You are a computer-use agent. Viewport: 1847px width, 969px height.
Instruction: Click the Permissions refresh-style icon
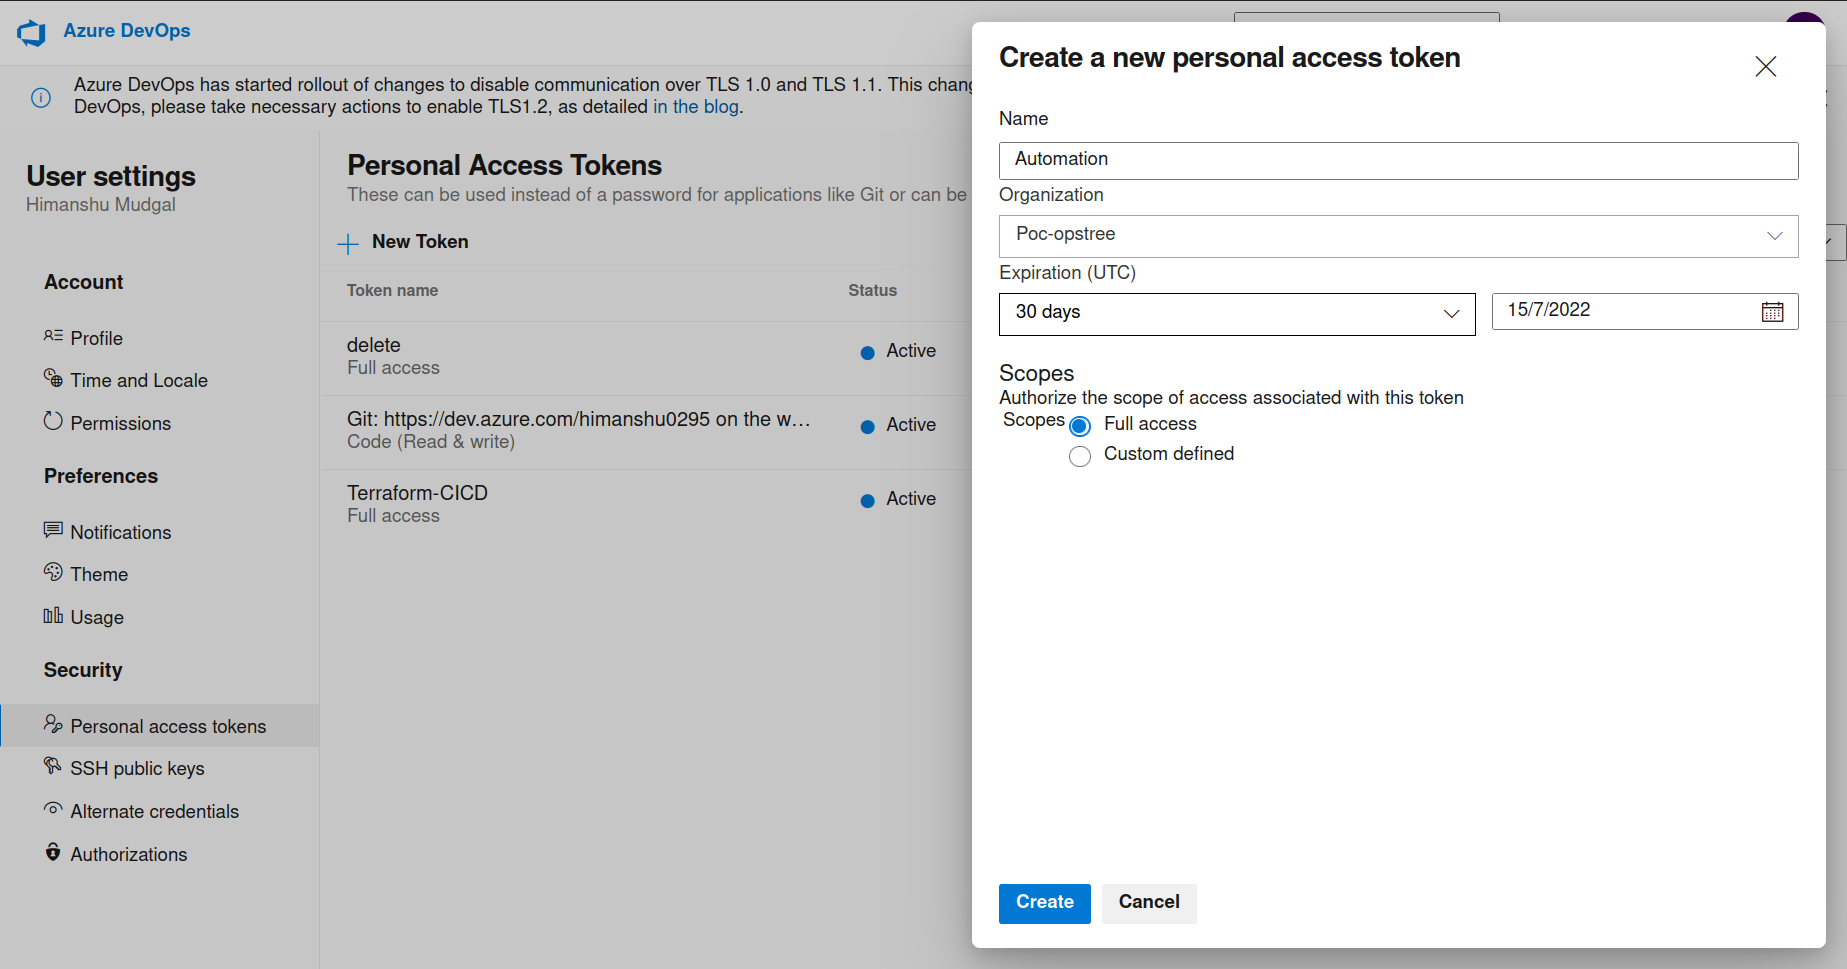click(x=53, y=422)
